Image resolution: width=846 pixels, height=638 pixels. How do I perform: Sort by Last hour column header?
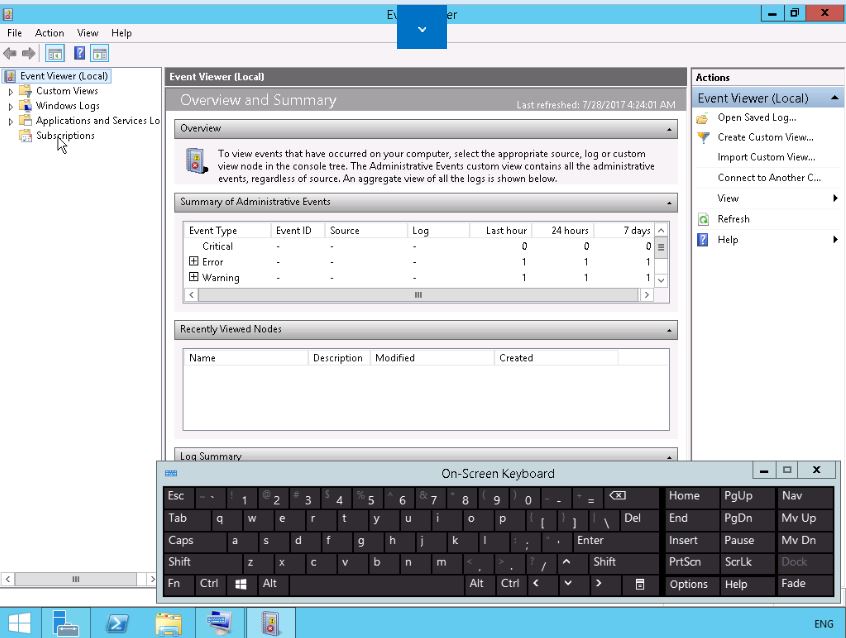tap(500, 230)
